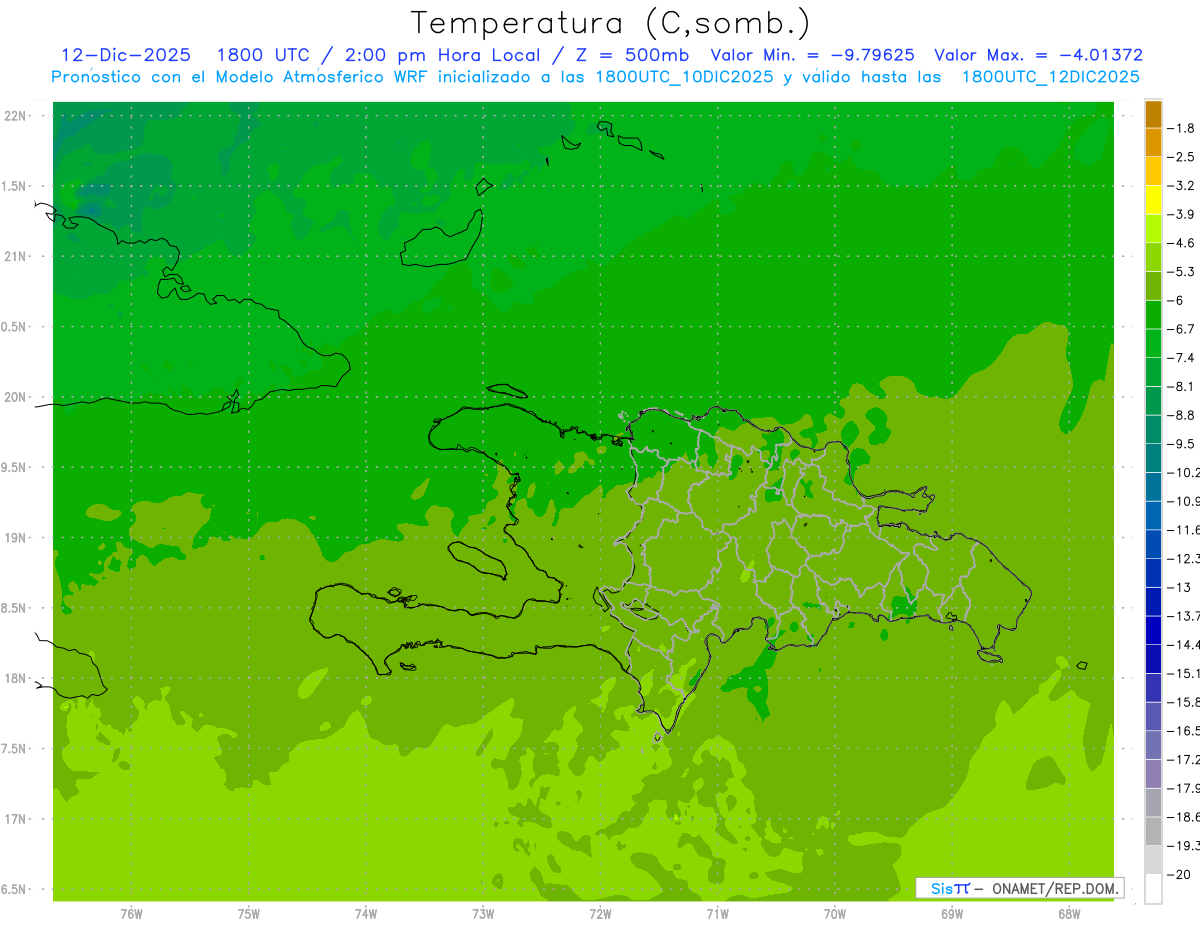Click the '74W' longitude label
The image size is (1200, 927).
point(366,913)
